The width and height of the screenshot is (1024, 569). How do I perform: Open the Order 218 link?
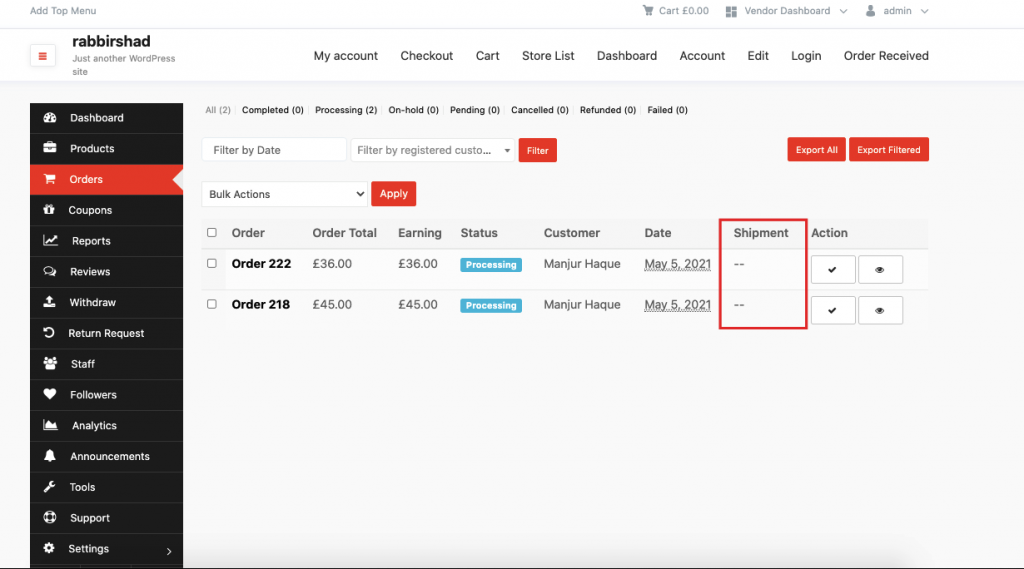(x=261, y=304)
